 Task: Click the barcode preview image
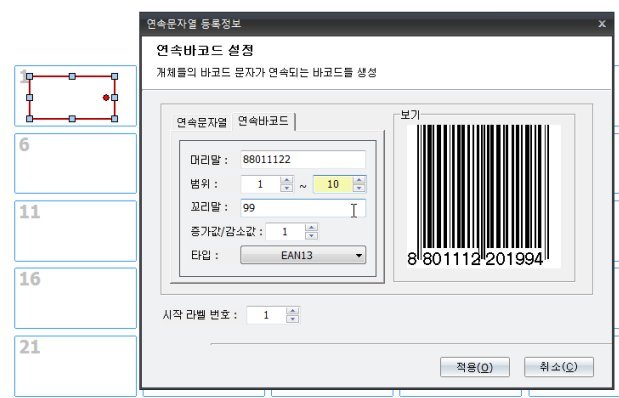pyautogui.click(x=484, y=196)
